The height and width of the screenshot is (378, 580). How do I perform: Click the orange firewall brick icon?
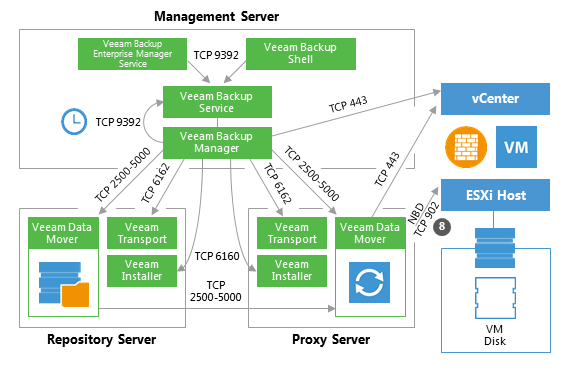click(466, 147)
